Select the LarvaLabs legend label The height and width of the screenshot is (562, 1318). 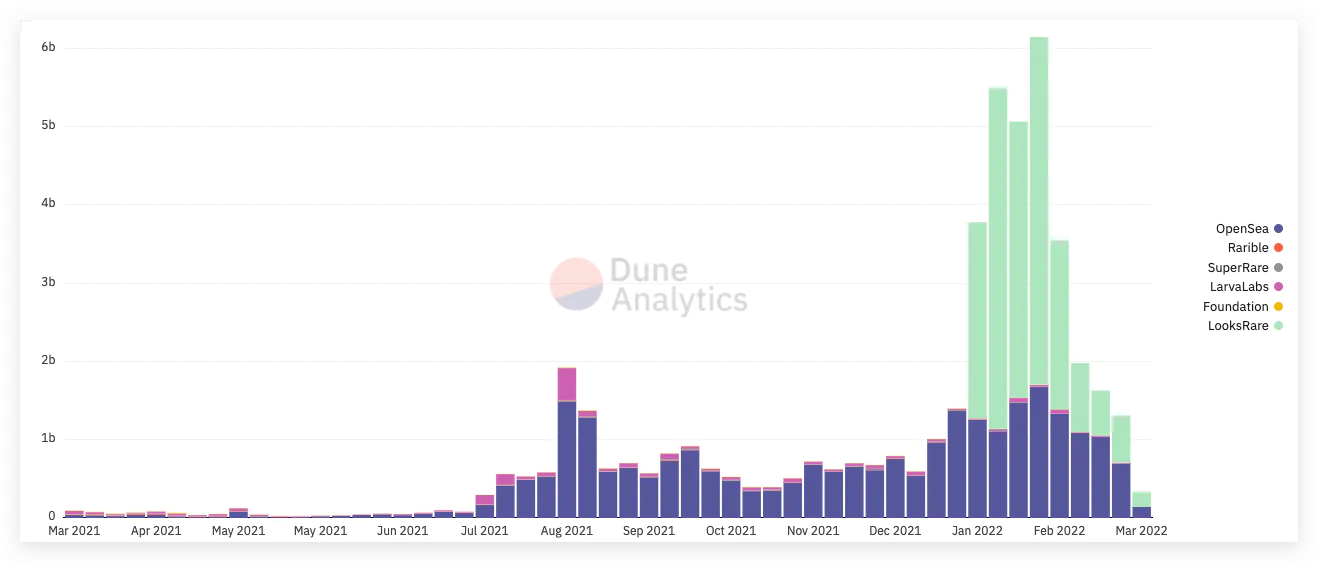pyautogui.click(x=1239, y=287)
